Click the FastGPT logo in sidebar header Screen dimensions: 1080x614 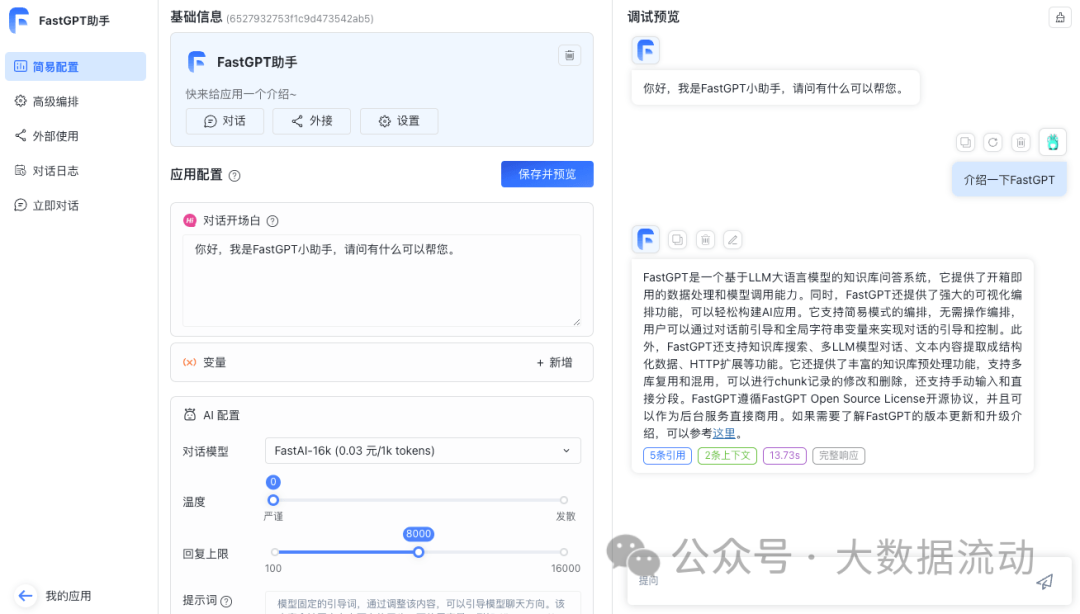pyautogui.click(x=19, y=20)
